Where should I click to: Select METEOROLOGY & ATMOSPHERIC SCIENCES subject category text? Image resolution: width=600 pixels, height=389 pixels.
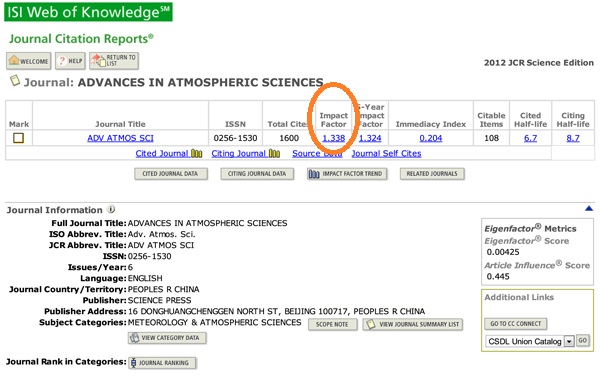214,322
